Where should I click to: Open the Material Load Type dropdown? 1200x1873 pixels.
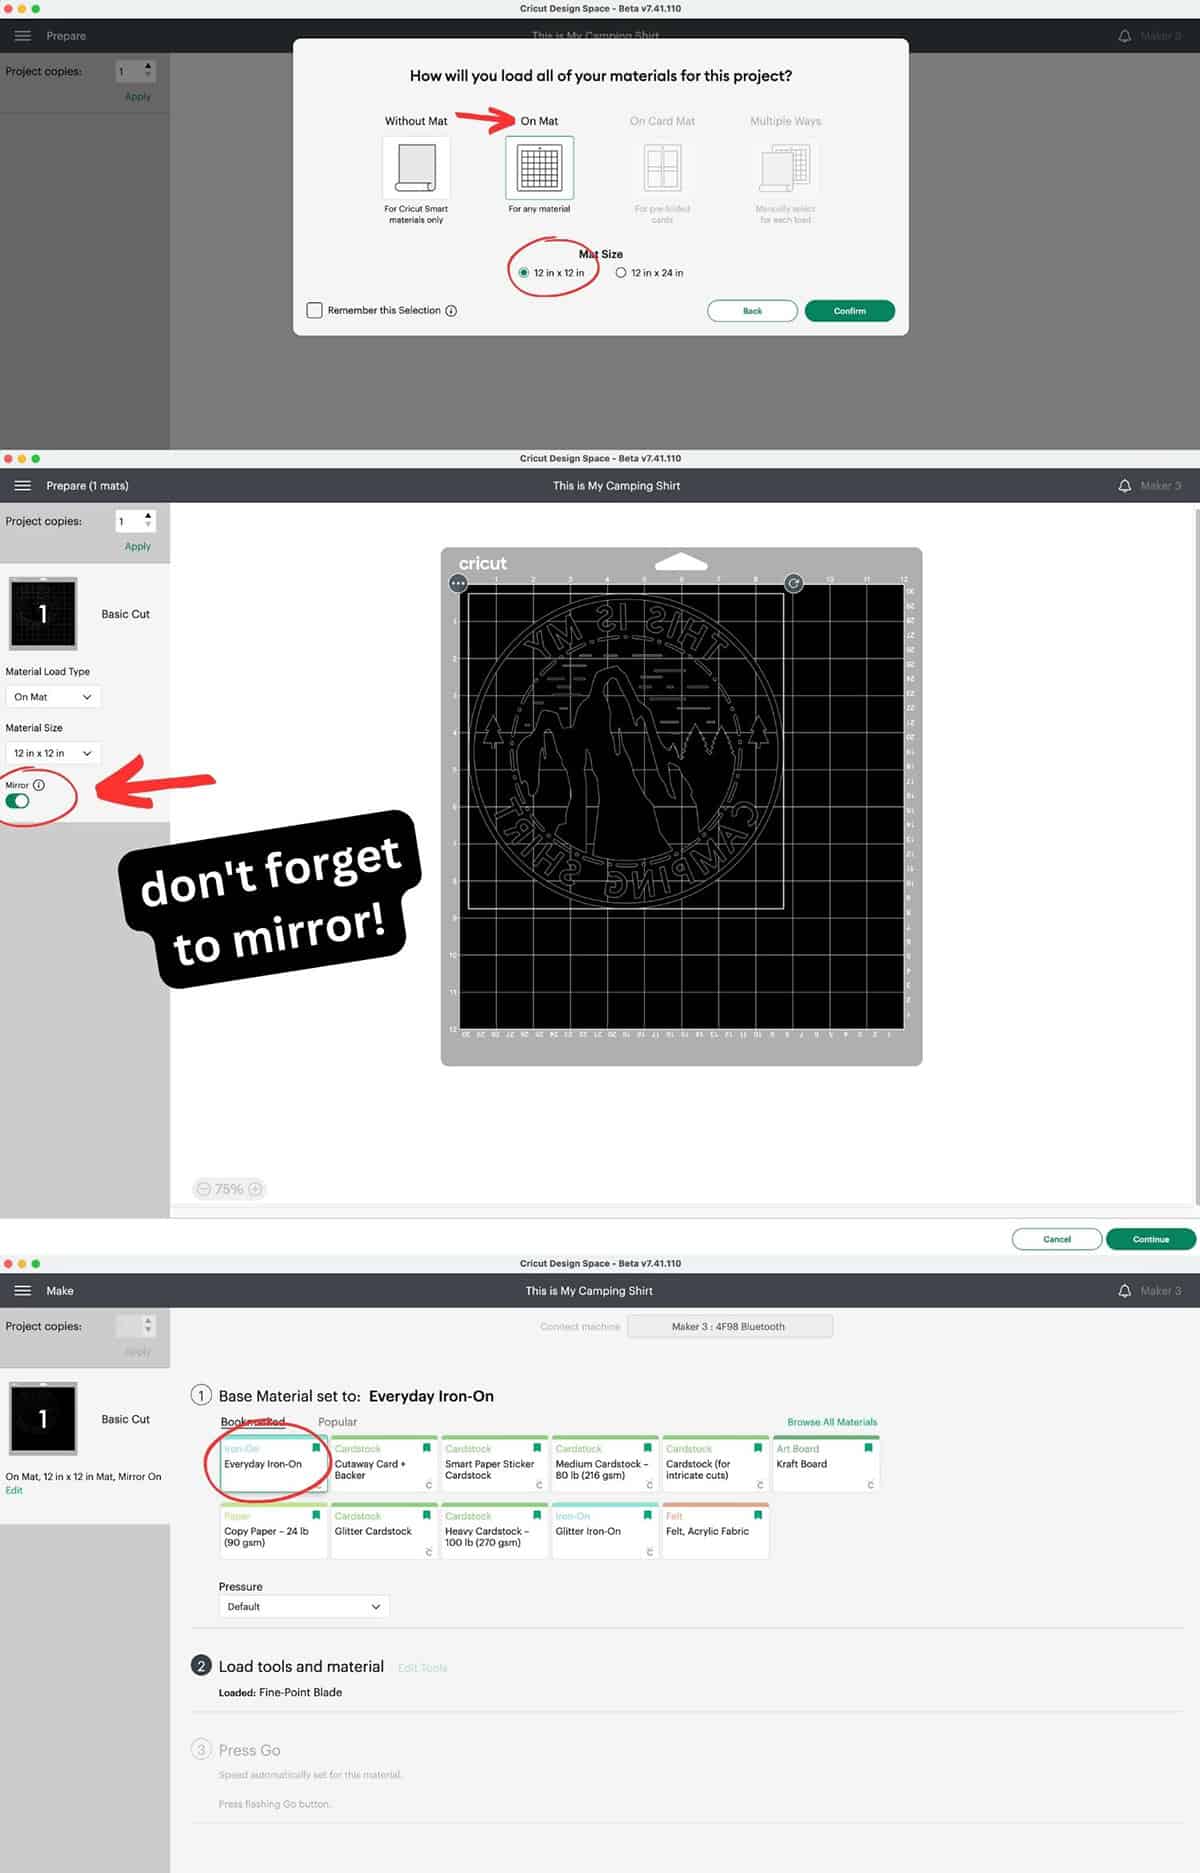pyautogui.click(x=53, y=697)
